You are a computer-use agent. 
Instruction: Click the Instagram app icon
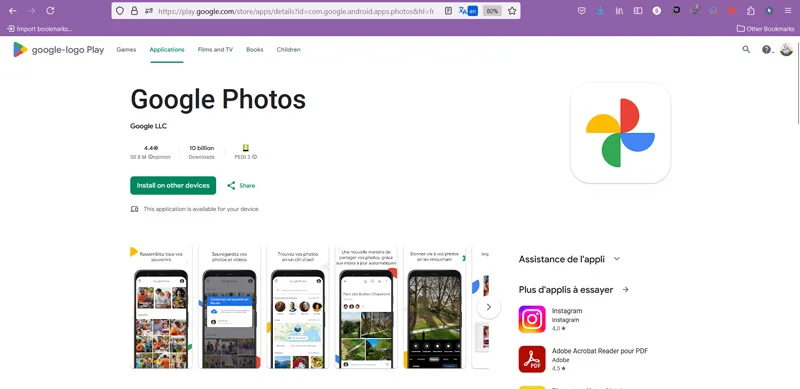(532, 320)
